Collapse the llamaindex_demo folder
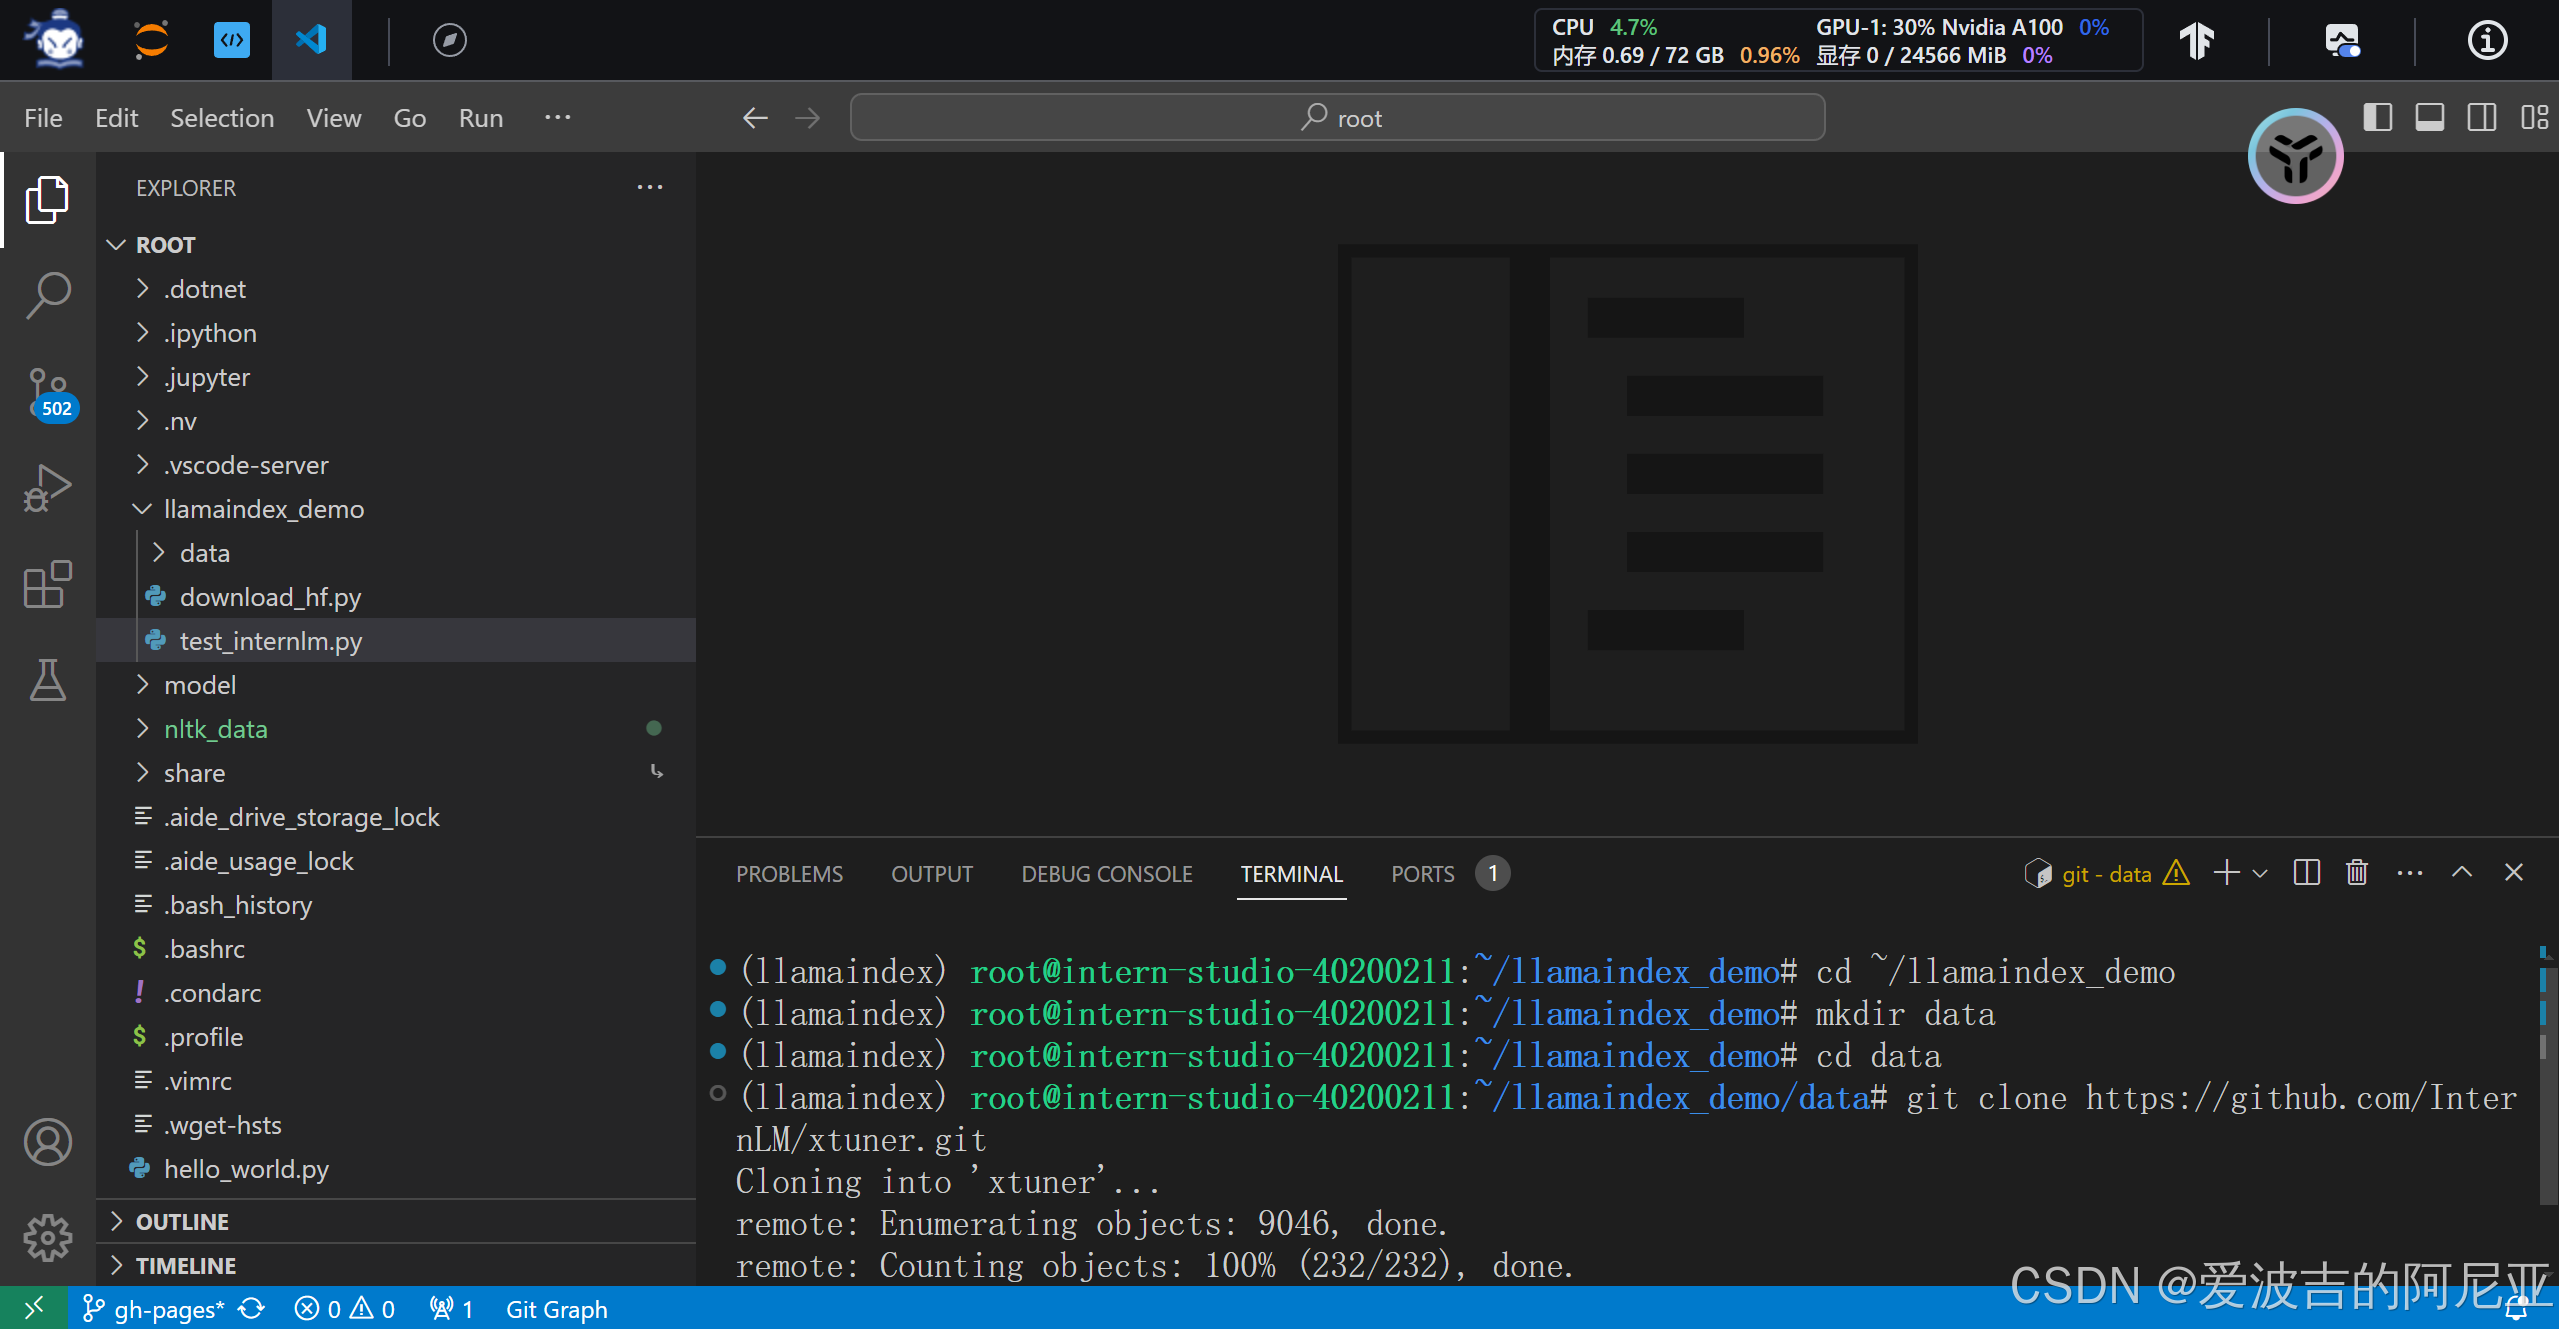The width and height of the screenshot is (2559, 1329). 264,509
